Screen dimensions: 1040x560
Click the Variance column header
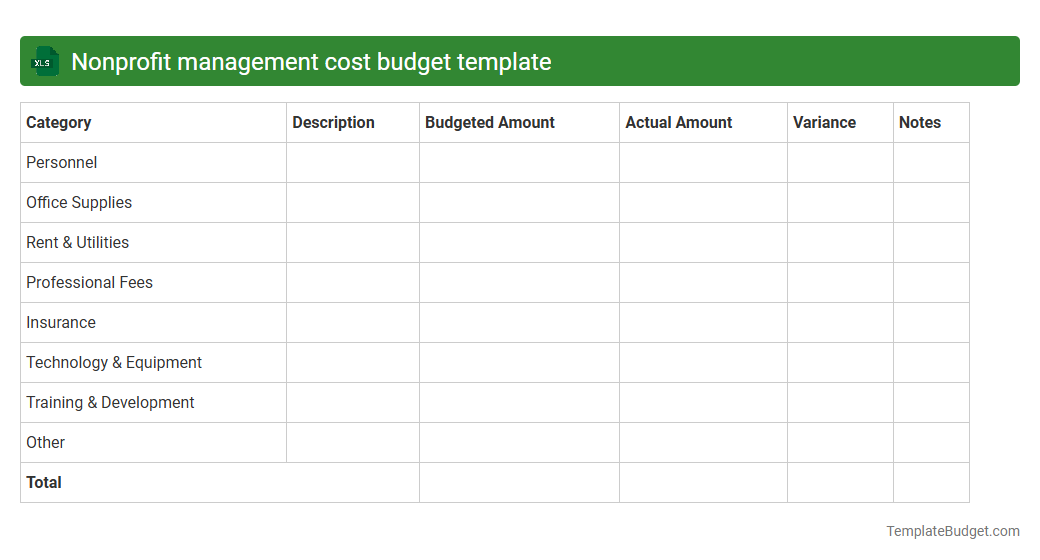pyautogui.click(x=840, y=123)
